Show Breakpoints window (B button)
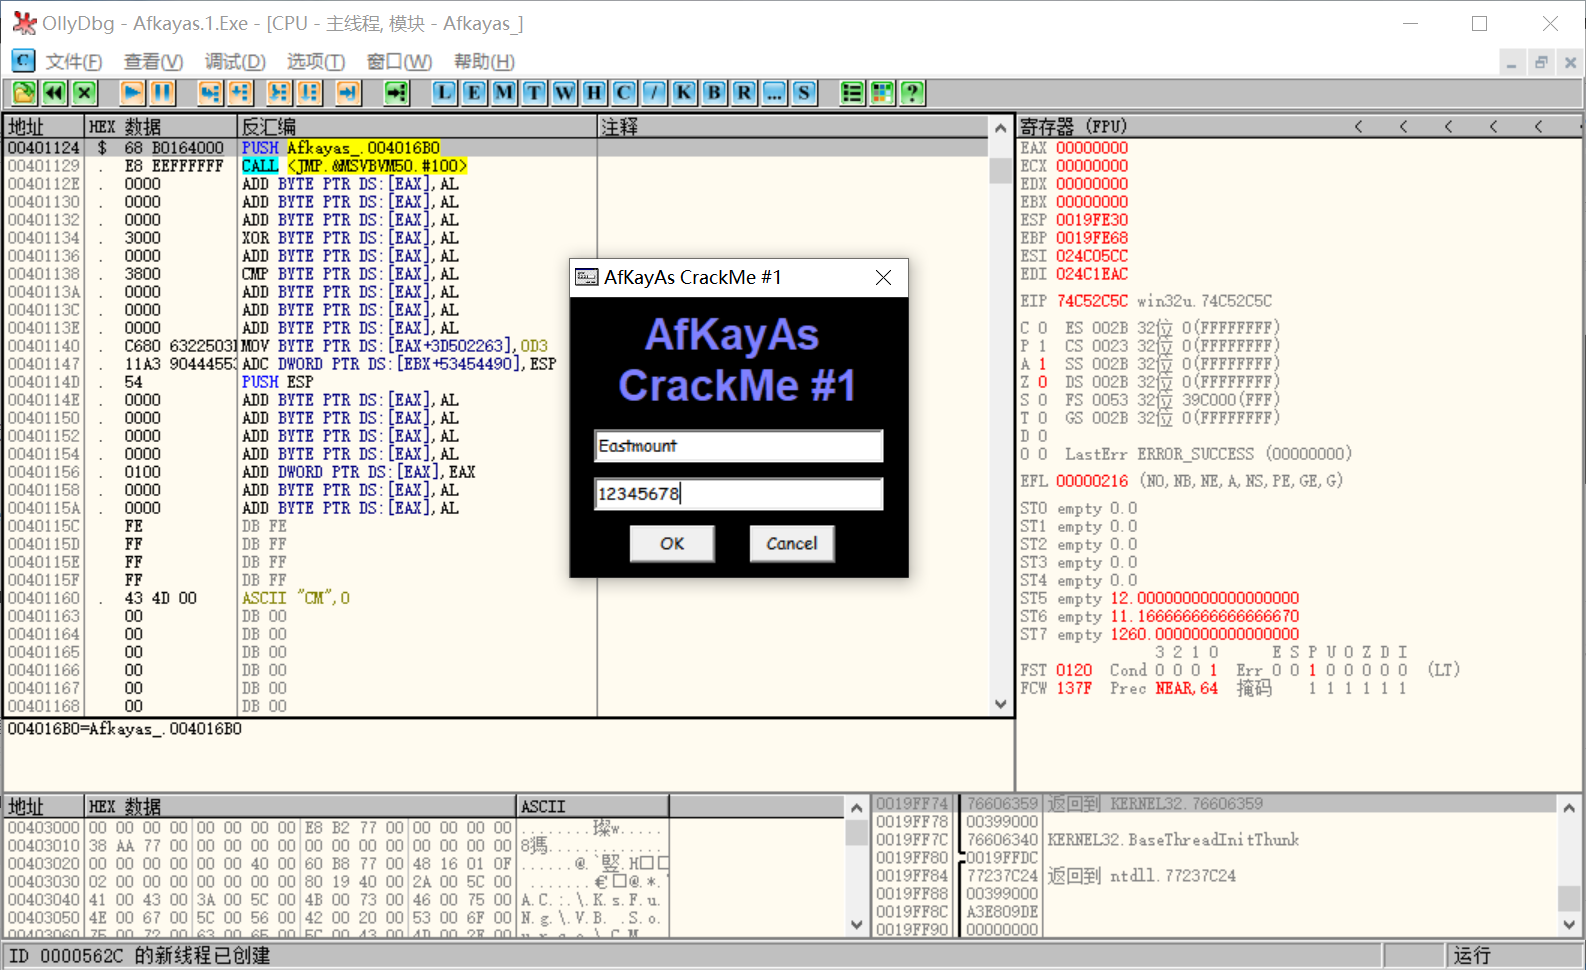1586x970 pixels. click(714, 93)
